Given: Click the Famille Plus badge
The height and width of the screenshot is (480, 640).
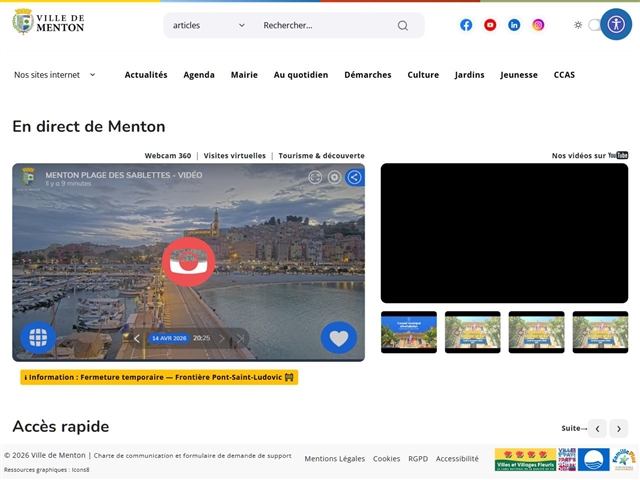Looking at the screenshot, I should click(x=624, y=459).
